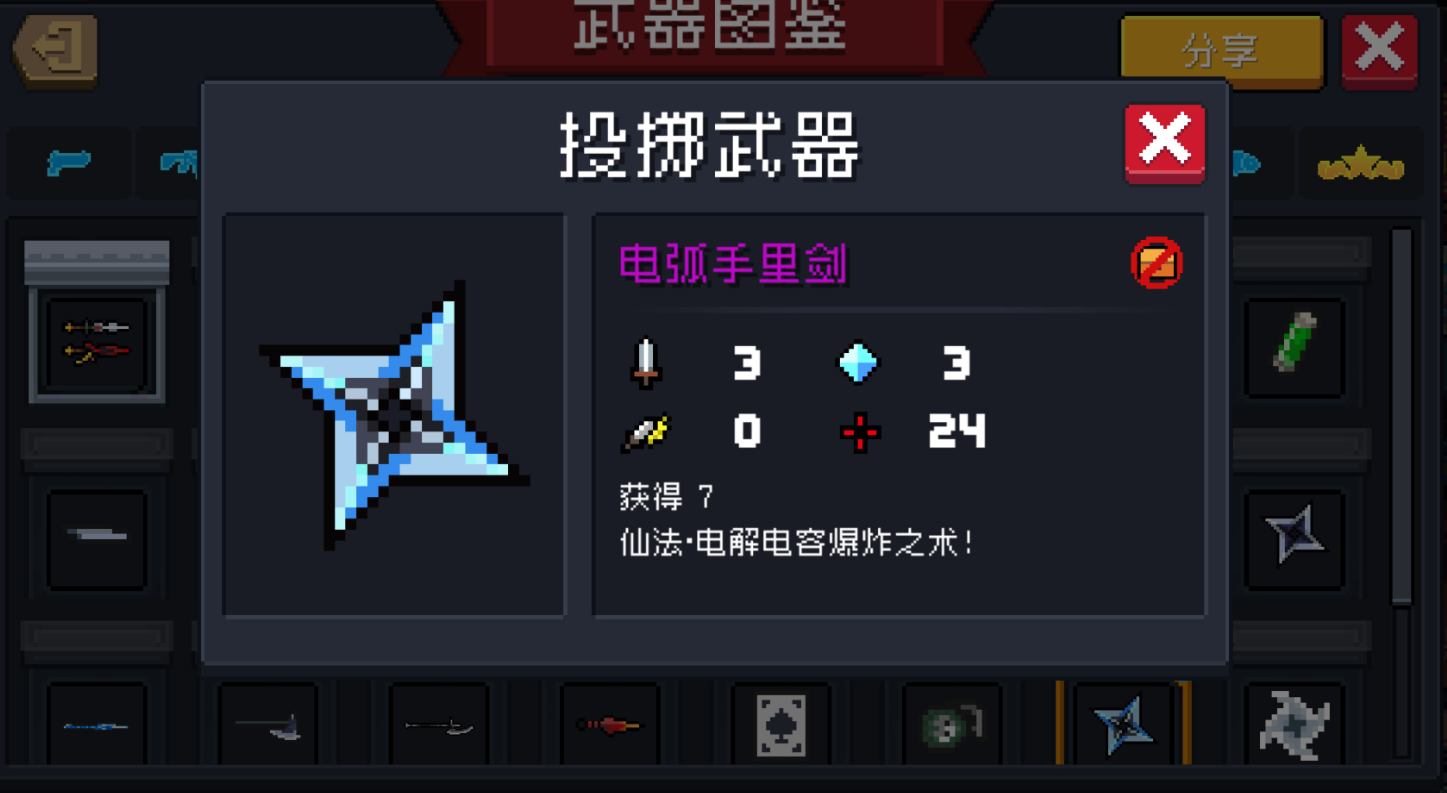Image resolution: width=1447 pixels, height=793 pixels.
Task: Select the gold crown star category tab
Action: (x=1360, y=165)
